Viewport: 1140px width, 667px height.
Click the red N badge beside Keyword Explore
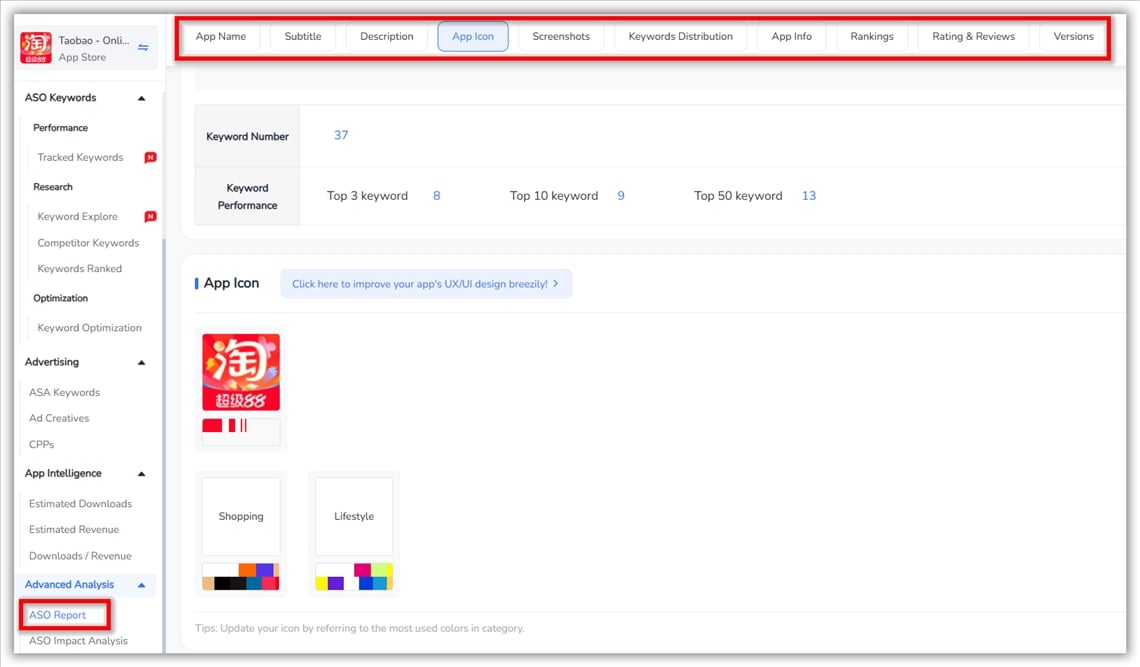point(150,217)
